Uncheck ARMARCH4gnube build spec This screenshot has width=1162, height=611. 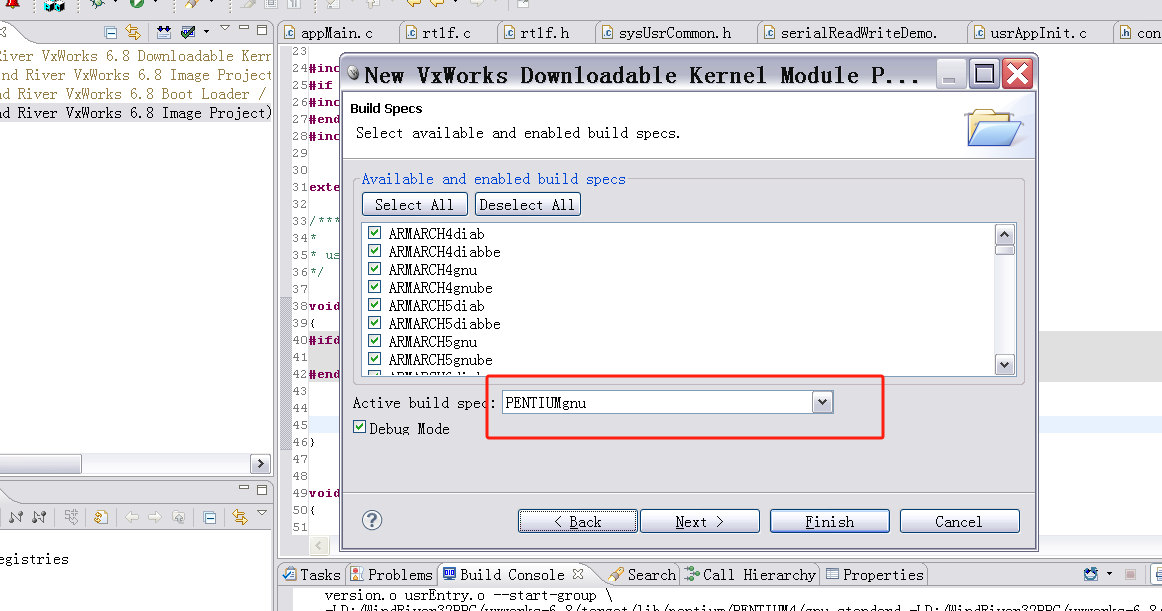click(375, 286)
